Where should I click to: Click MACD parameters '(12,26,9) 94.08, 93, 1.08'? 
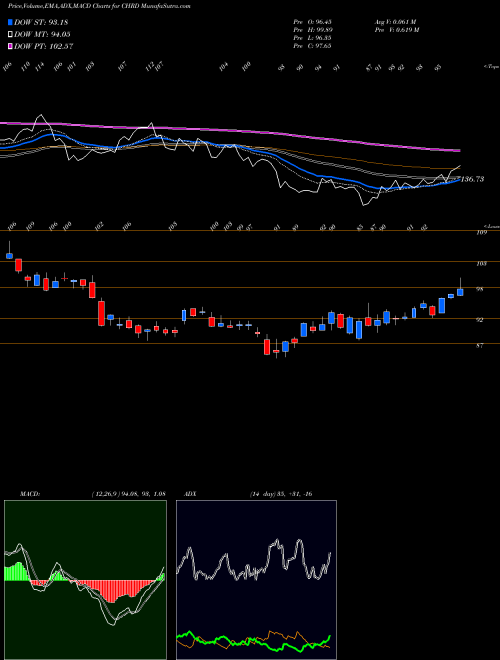pyautogui.click(x=128, y=494)
